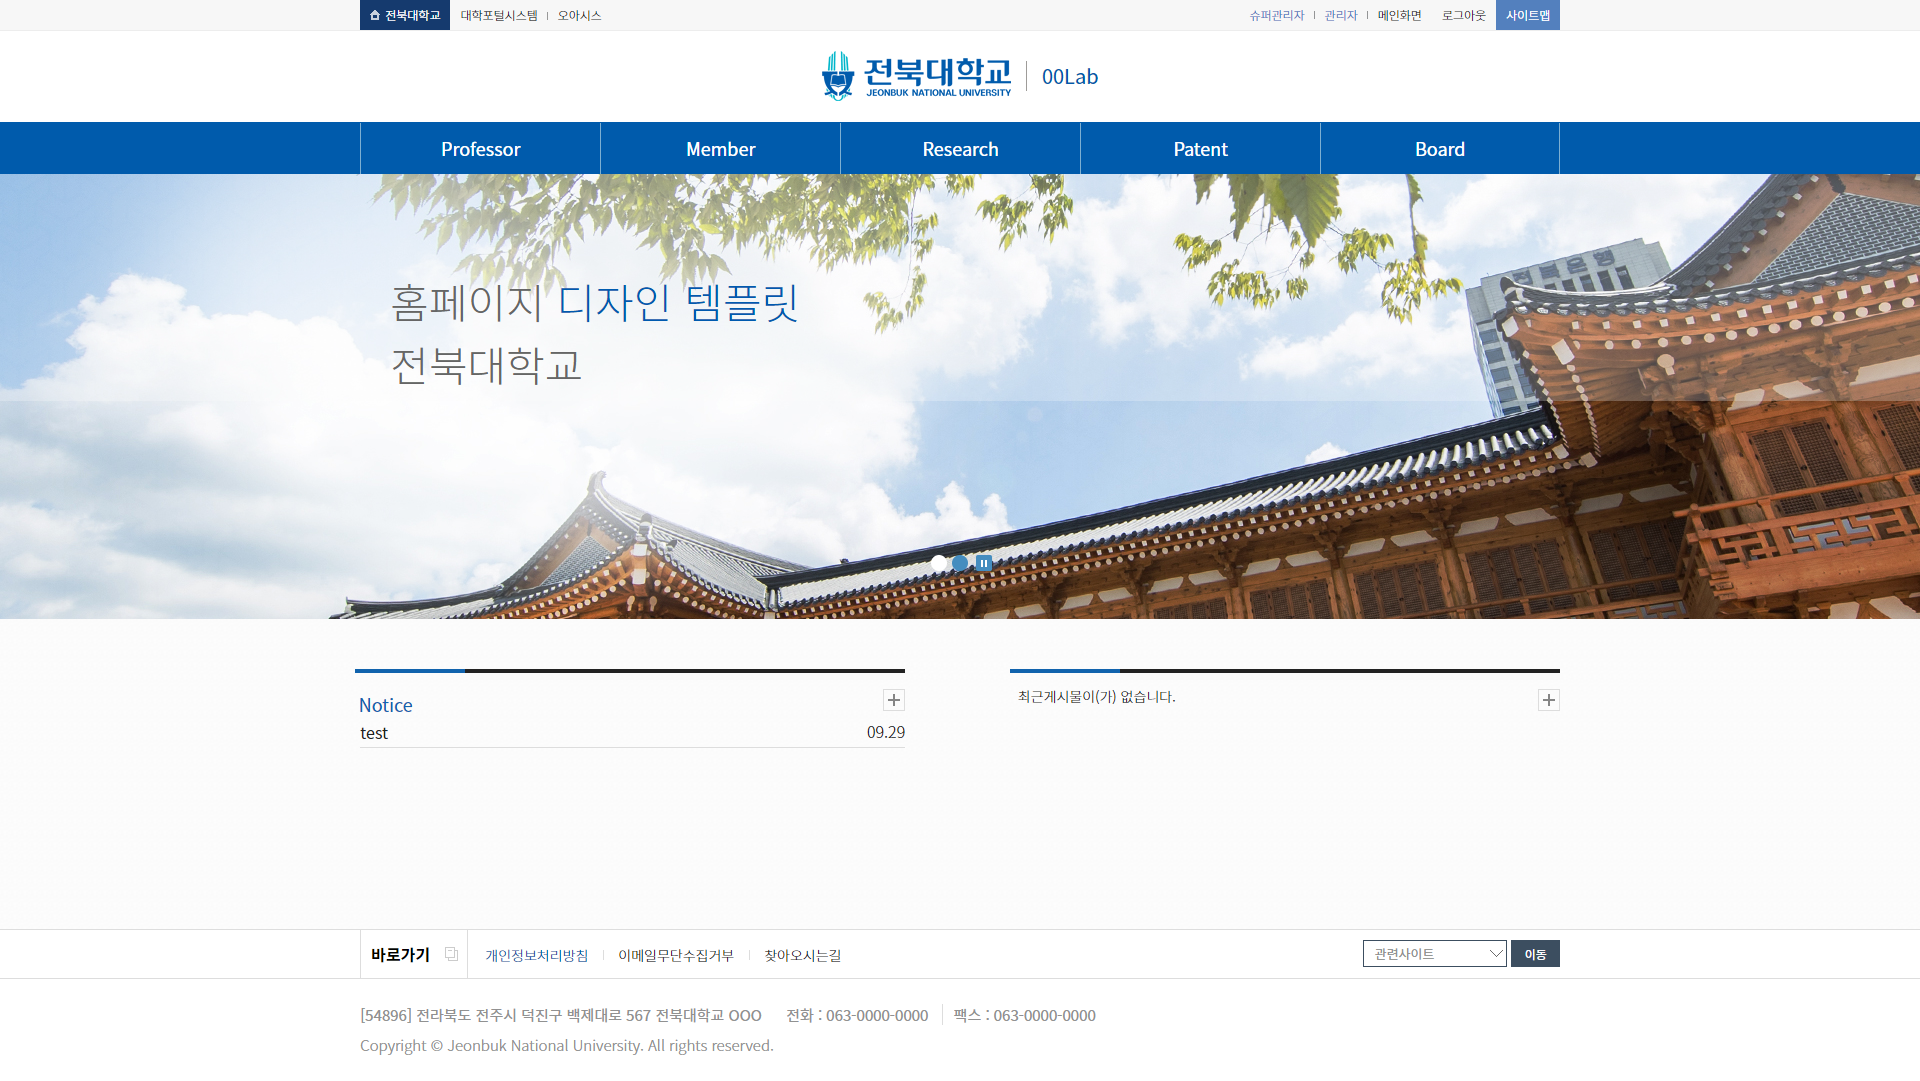The width and height of the screenshot is (1920, 1081).
Task: Click the 바로가기 shortcut icon
Action: [451, 954]
